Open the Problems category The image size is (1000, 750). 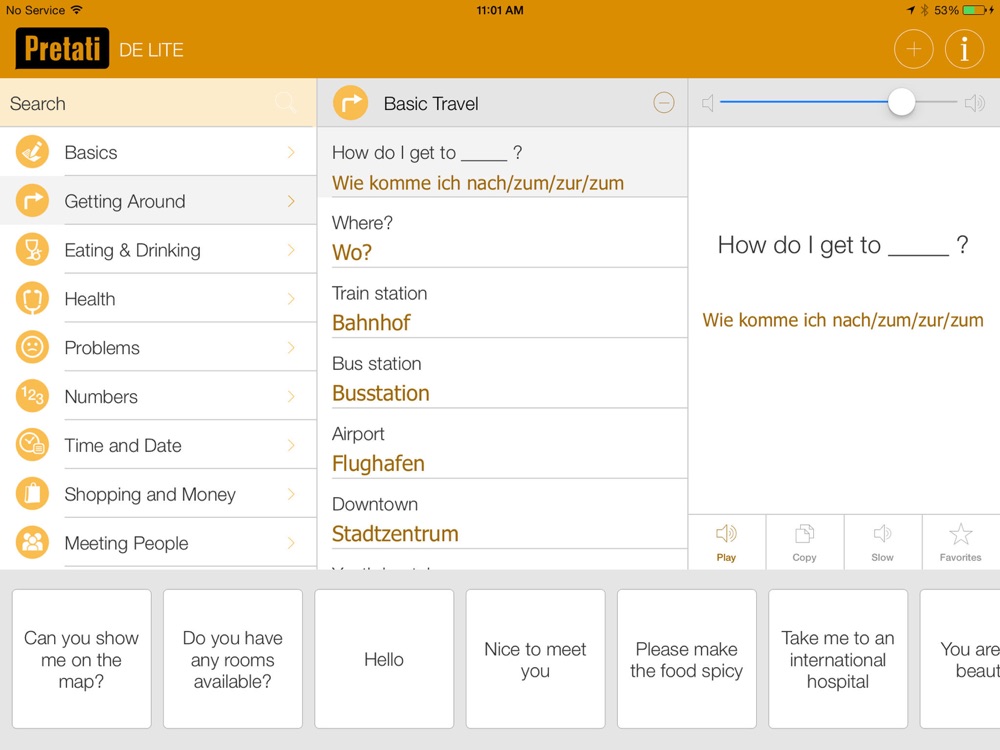pos(158,348)
